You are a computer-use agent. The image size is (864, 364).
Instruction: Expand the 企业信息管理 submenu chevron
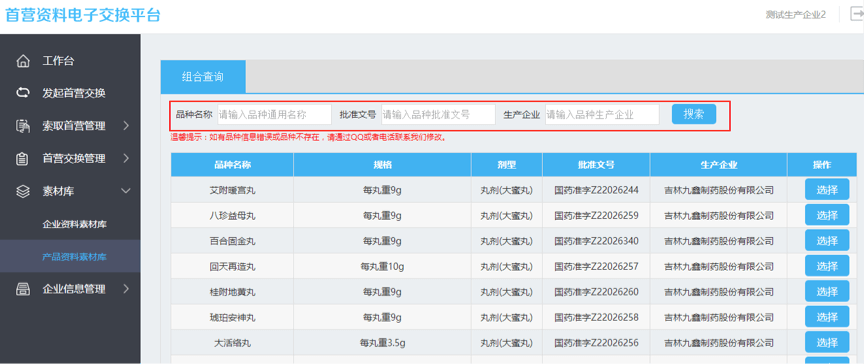[126, 289]
